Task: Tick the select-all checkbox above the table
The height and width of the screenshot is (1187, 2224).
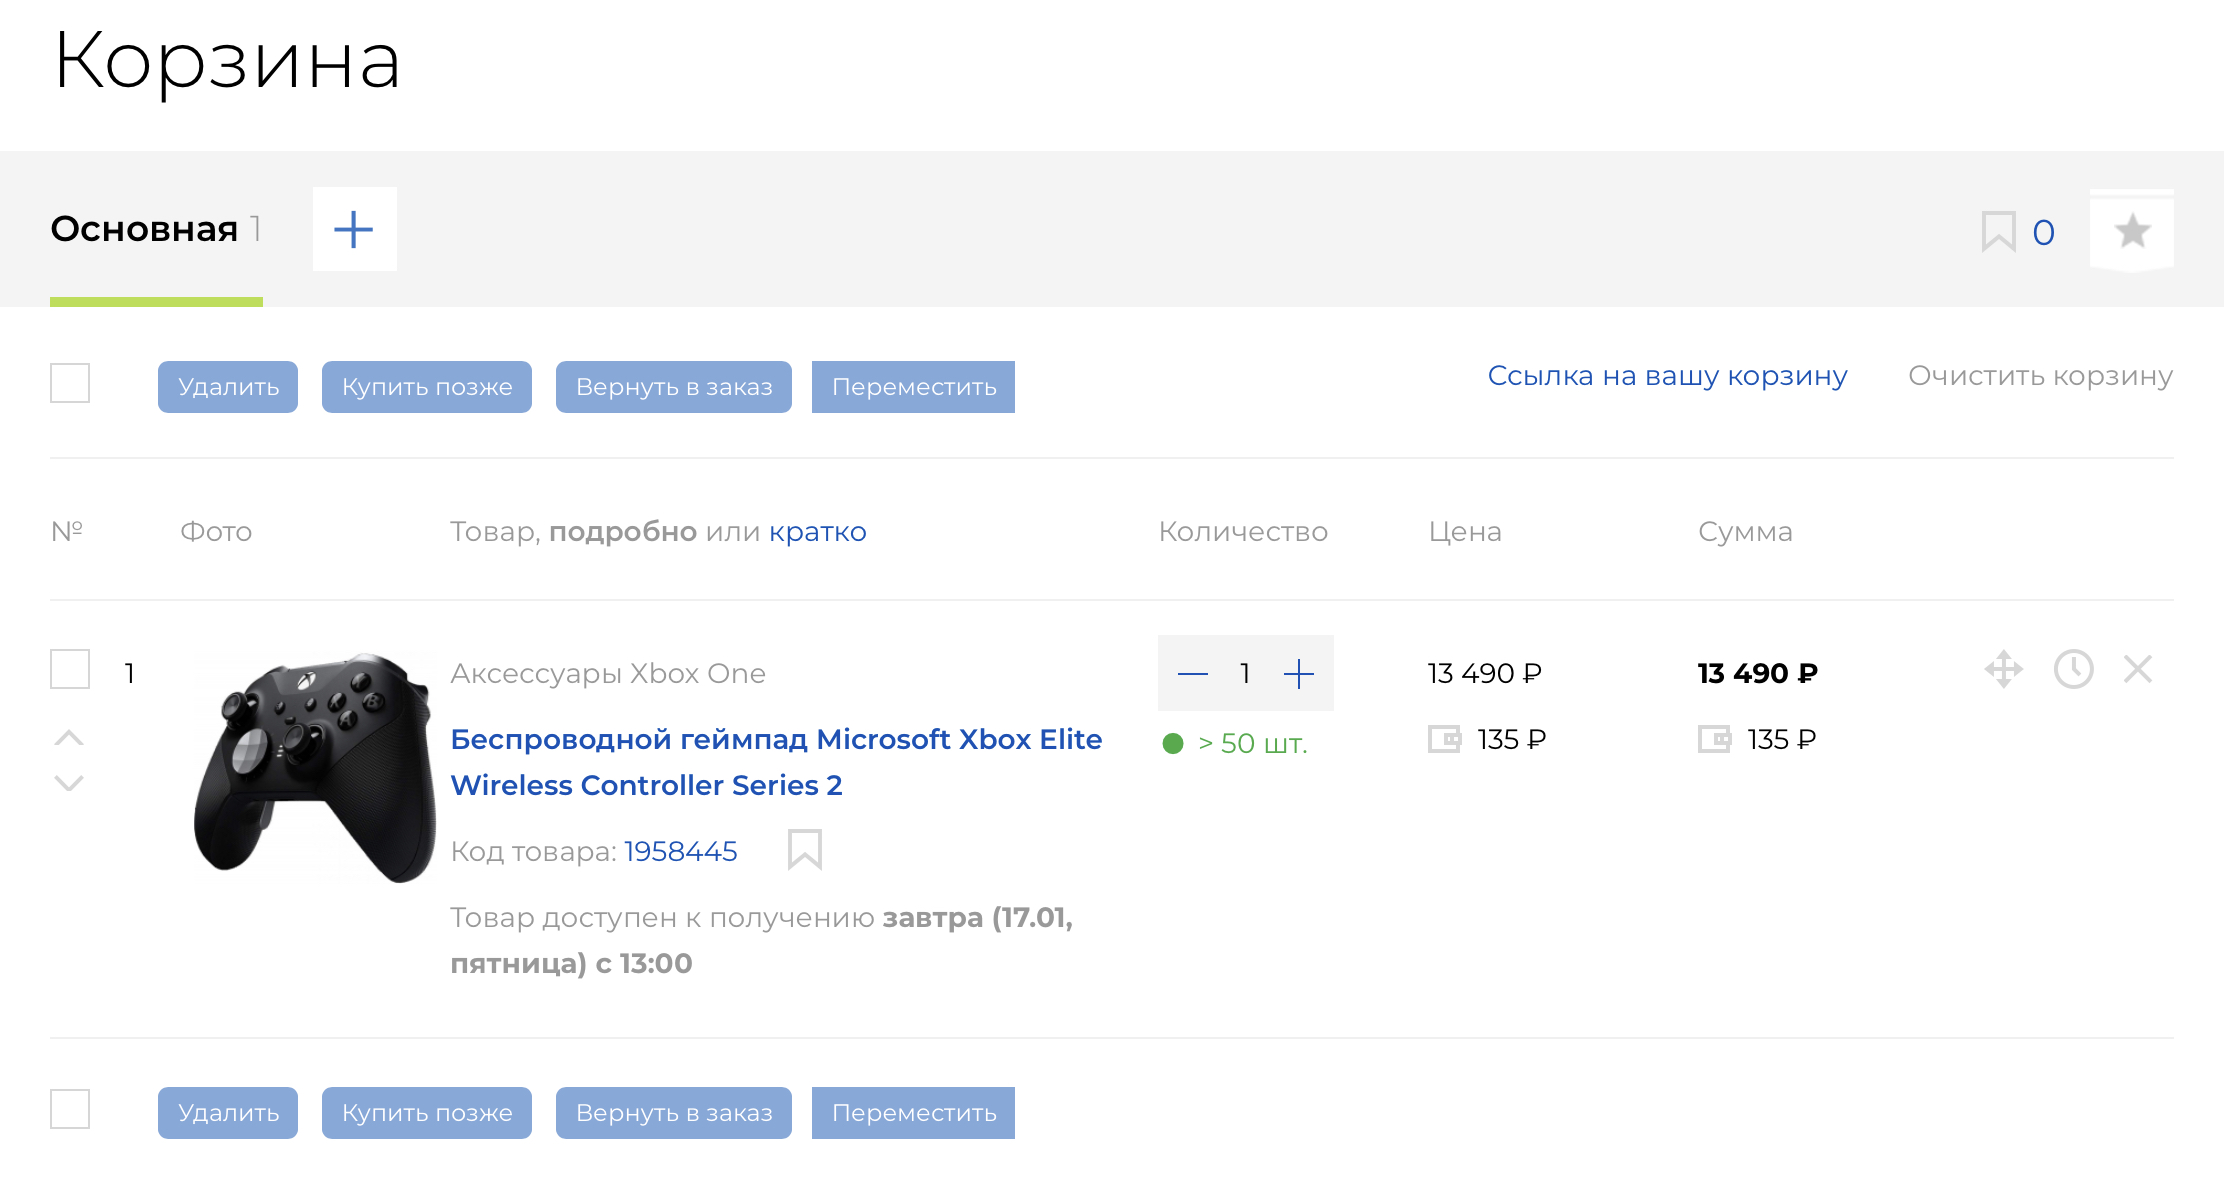Action: 70,383
